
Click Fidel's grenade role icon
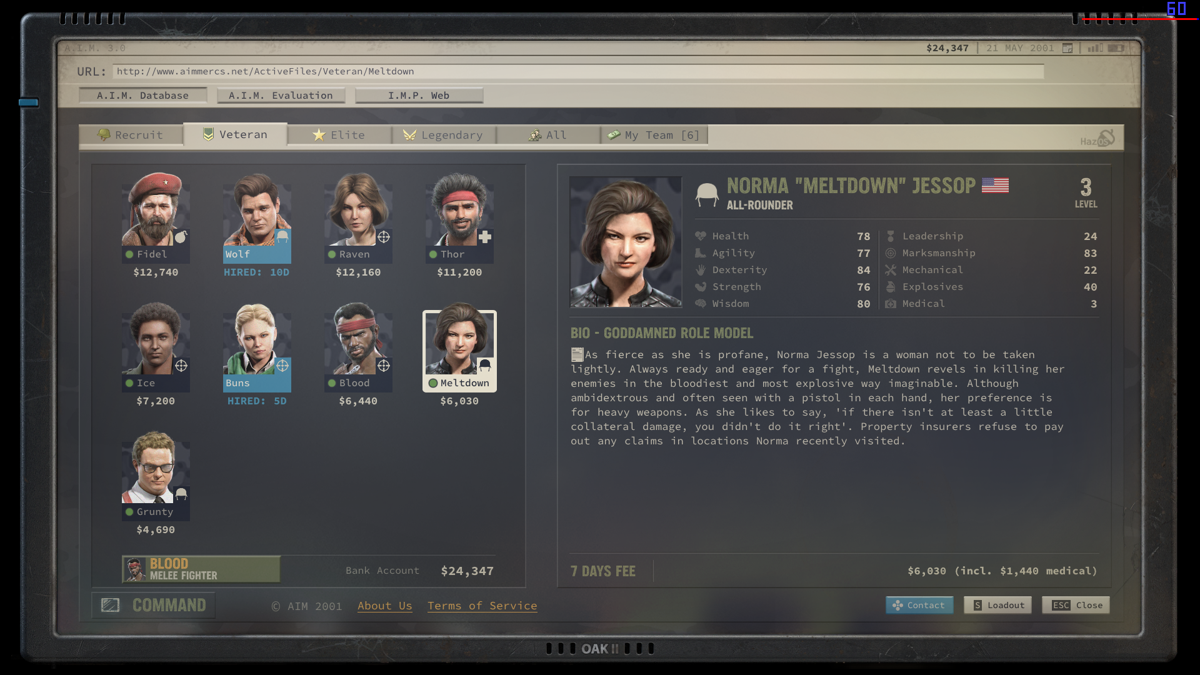pos(180,237)
